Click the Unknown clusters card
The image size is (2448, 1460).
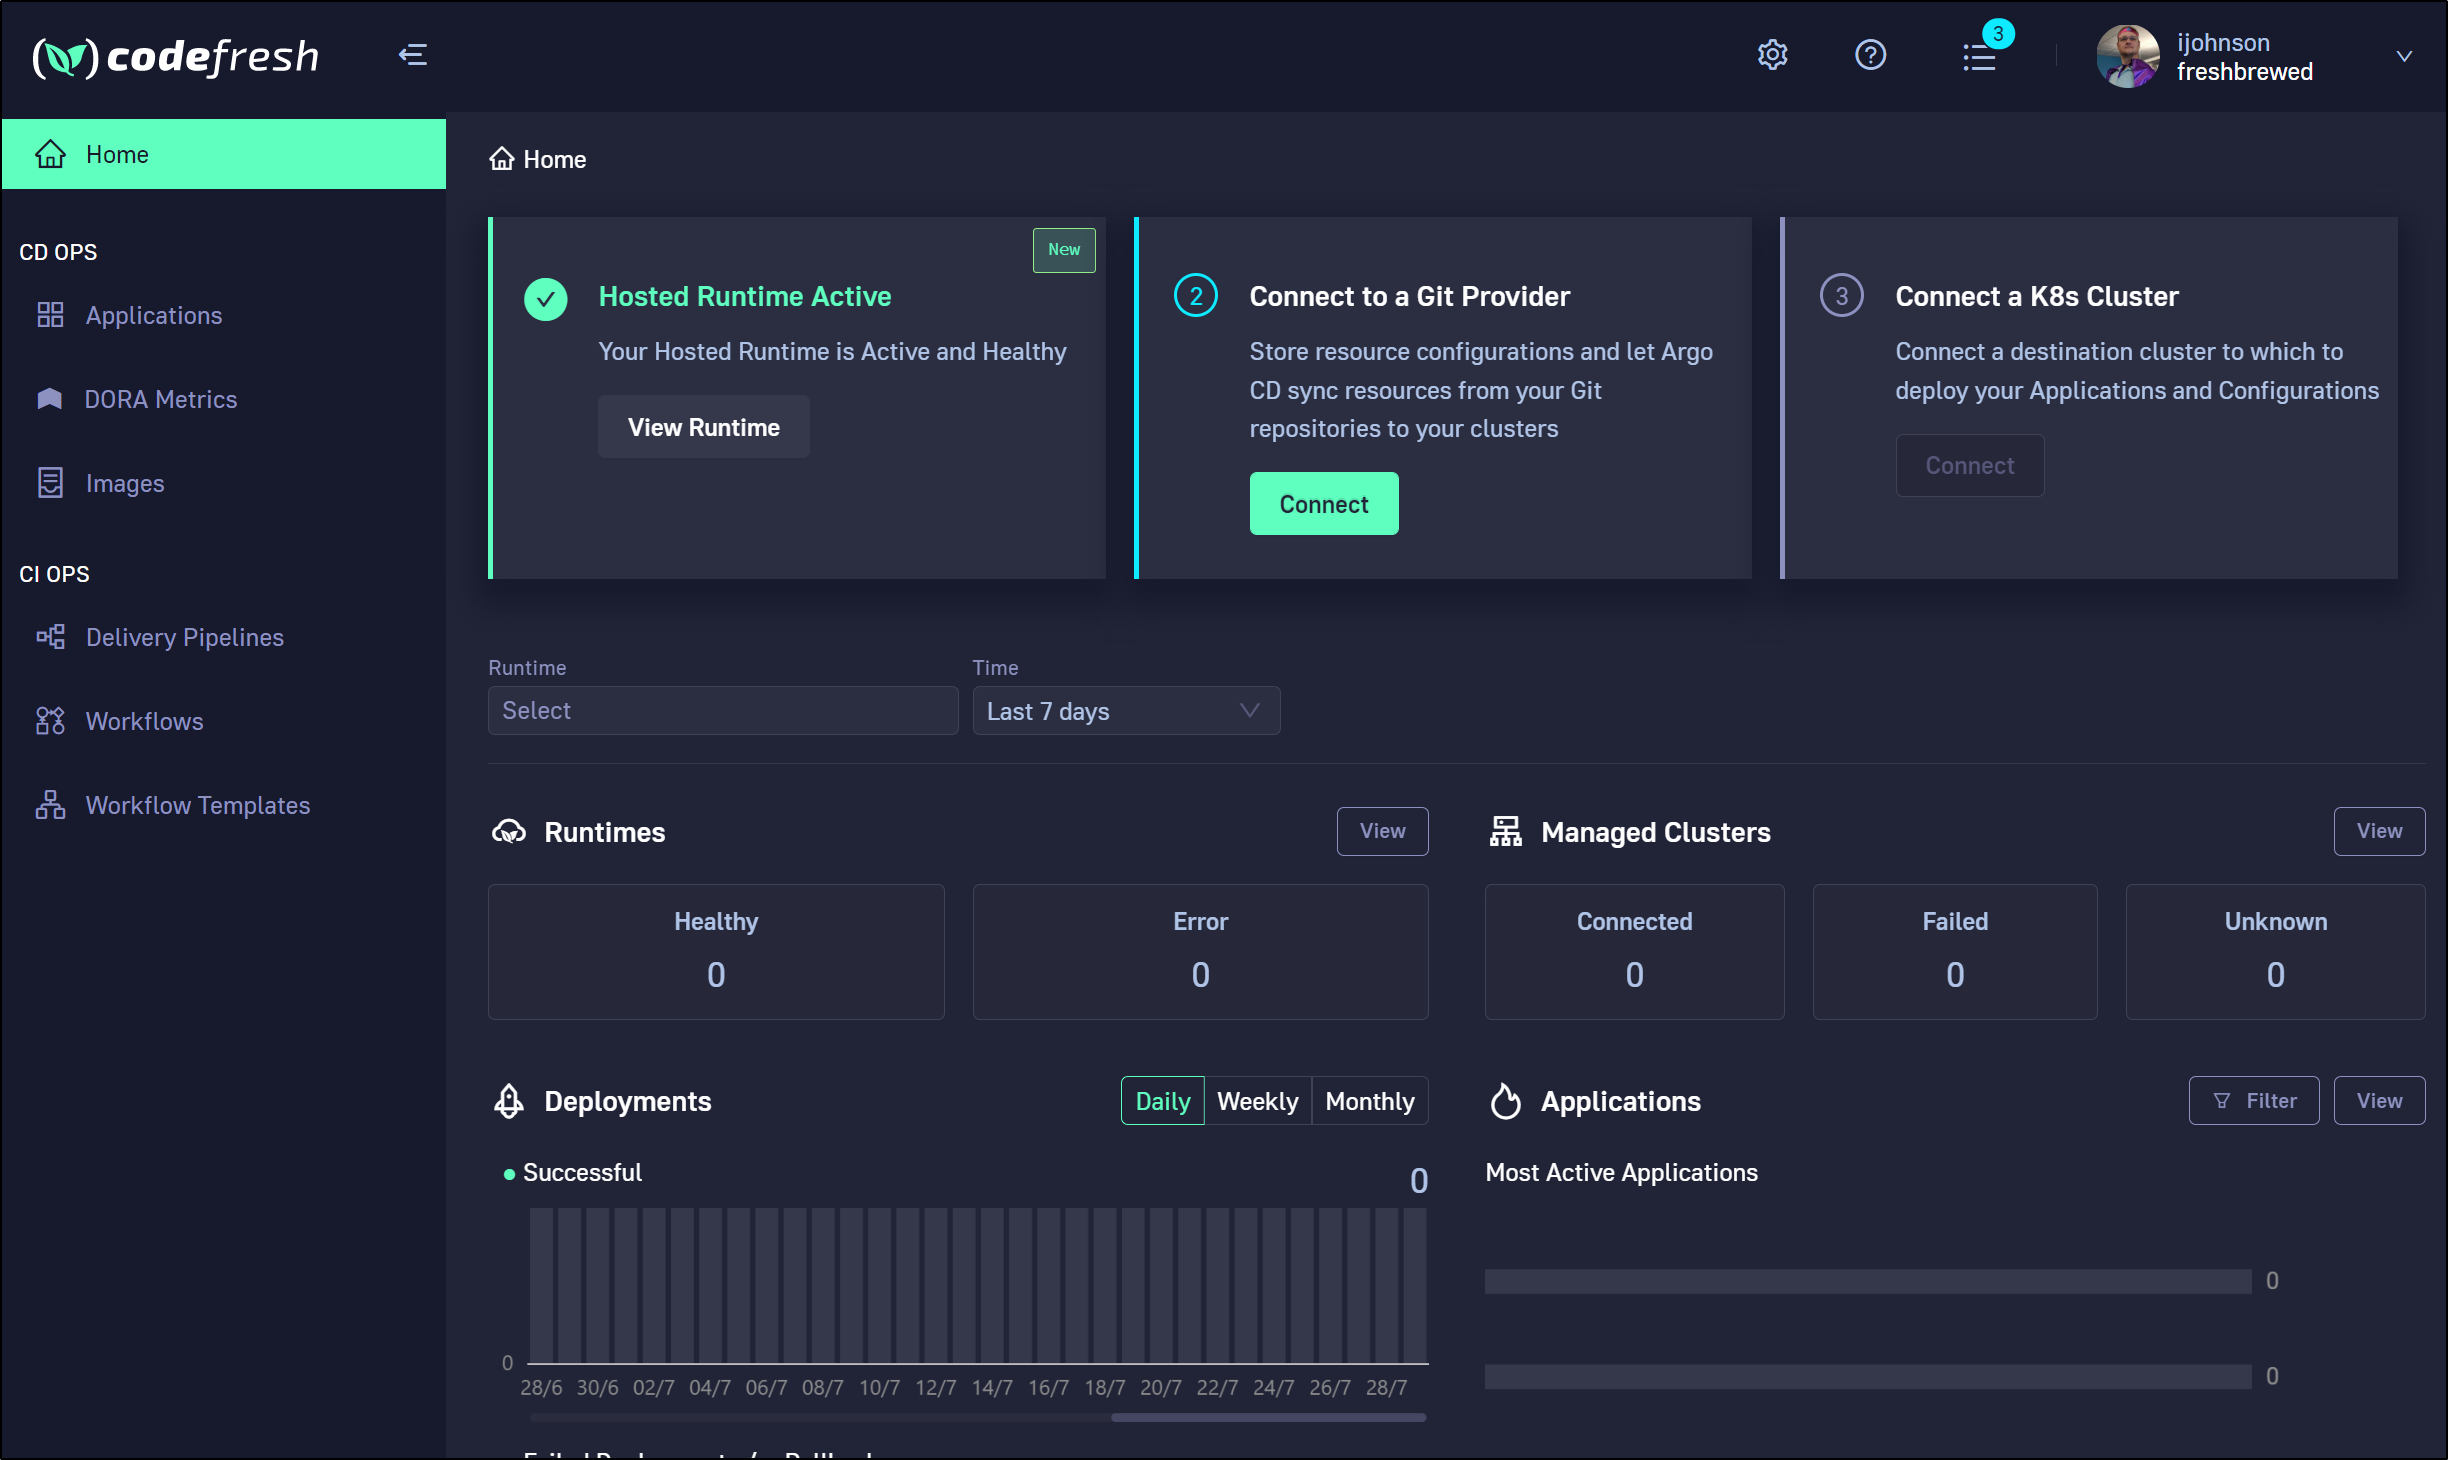pos(2276,952)
